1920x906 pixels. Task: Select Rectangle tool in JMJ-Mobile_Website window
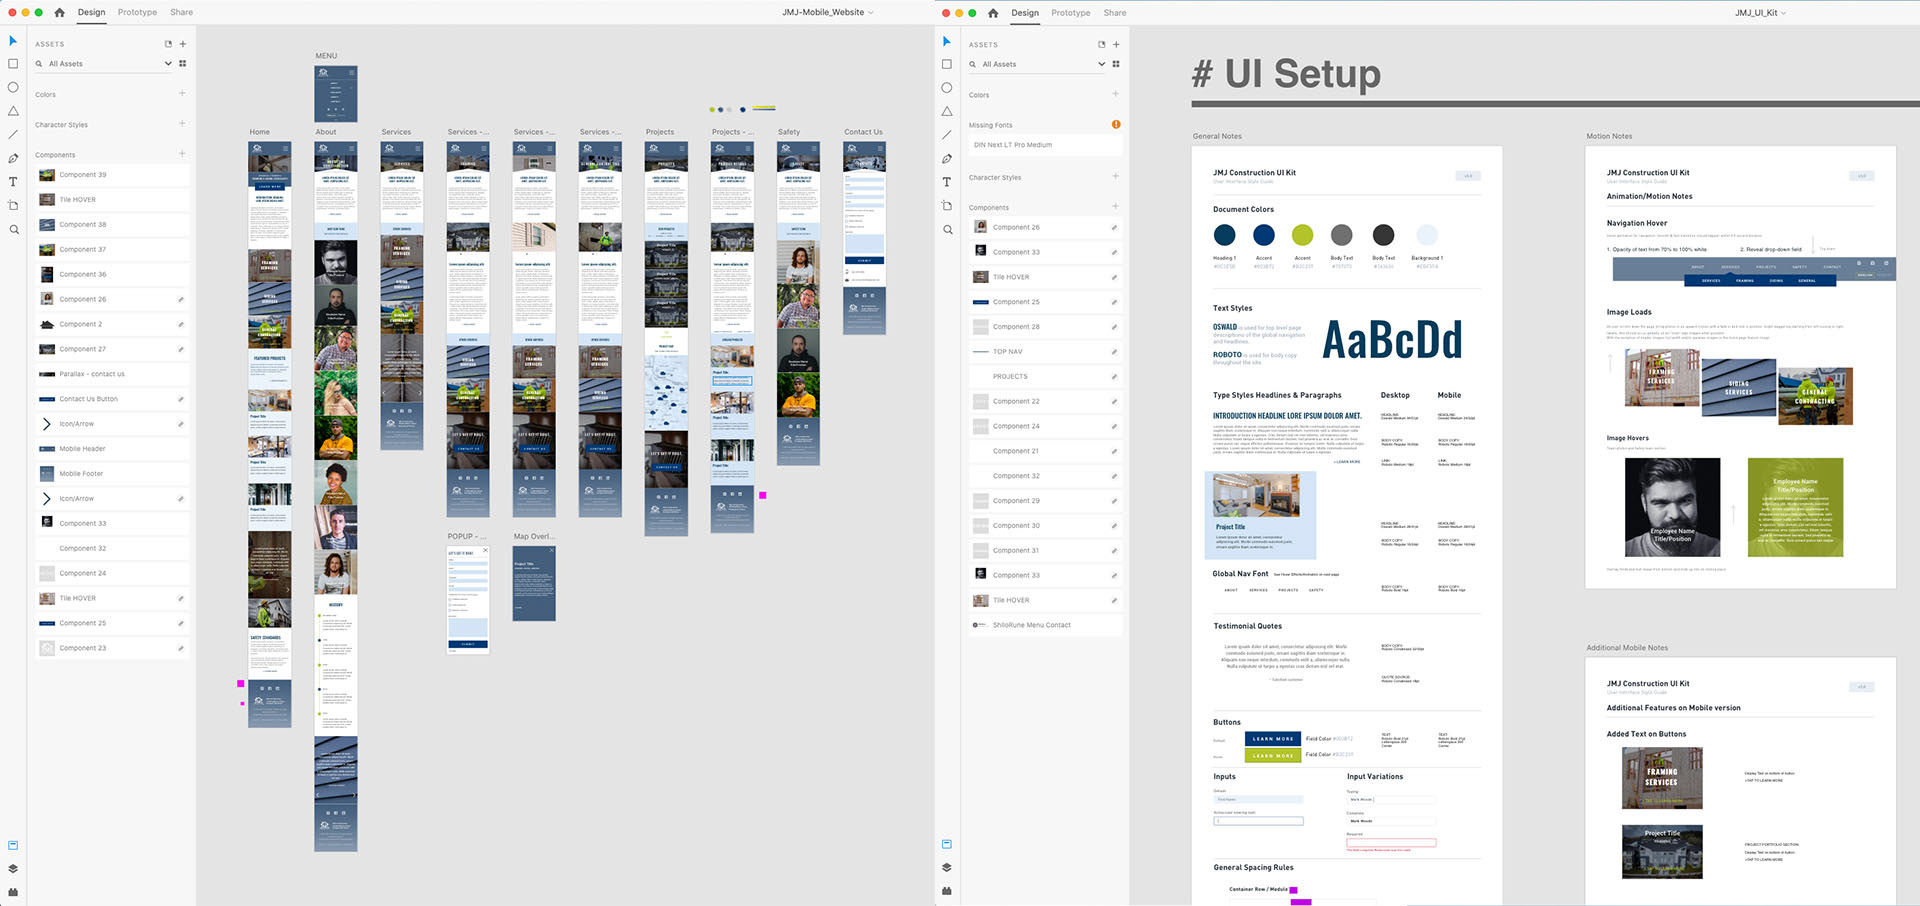pyautogui.click(x=13, y=63)
